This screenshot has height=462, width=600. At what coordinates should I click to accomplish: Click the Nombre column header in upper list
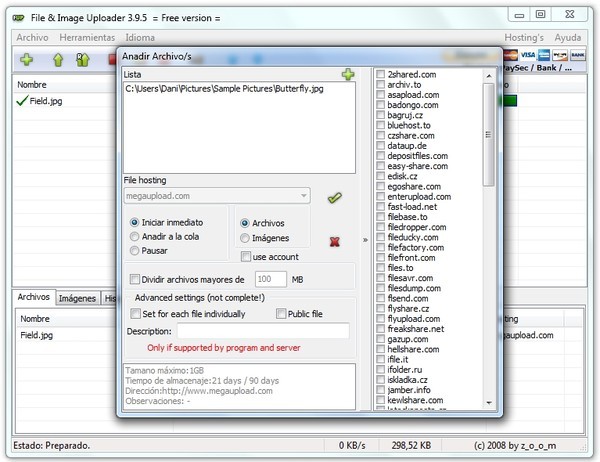coord(32,85)
